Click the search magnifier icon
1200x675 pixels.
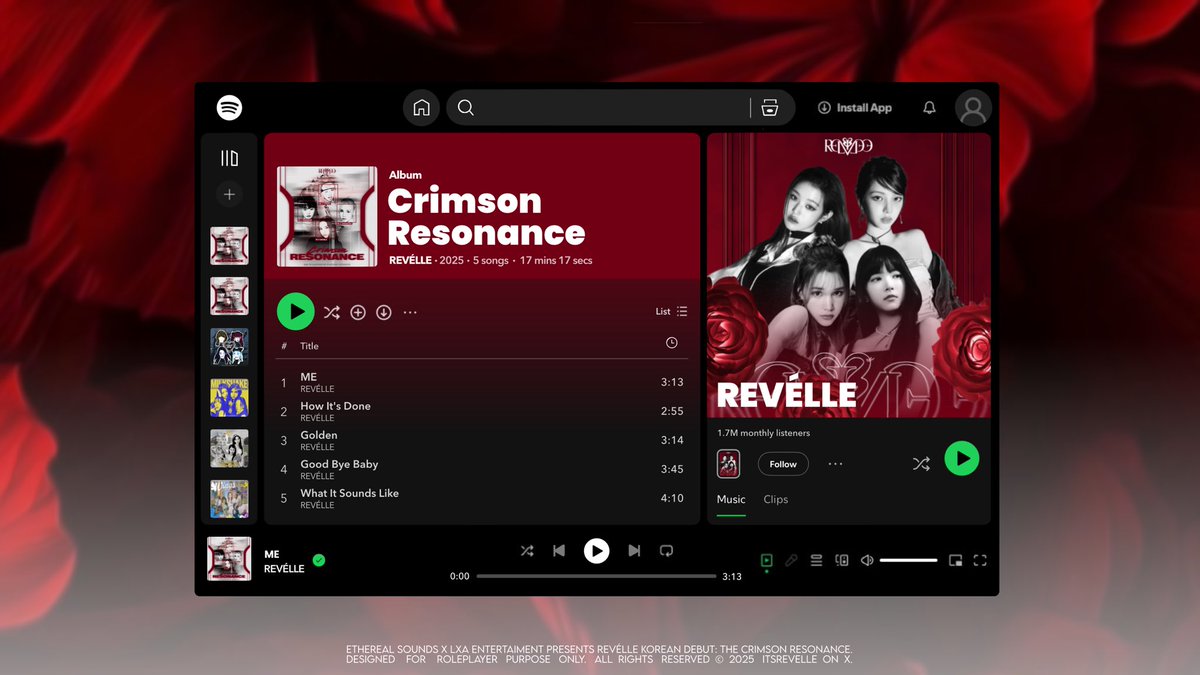pos(466,108)
